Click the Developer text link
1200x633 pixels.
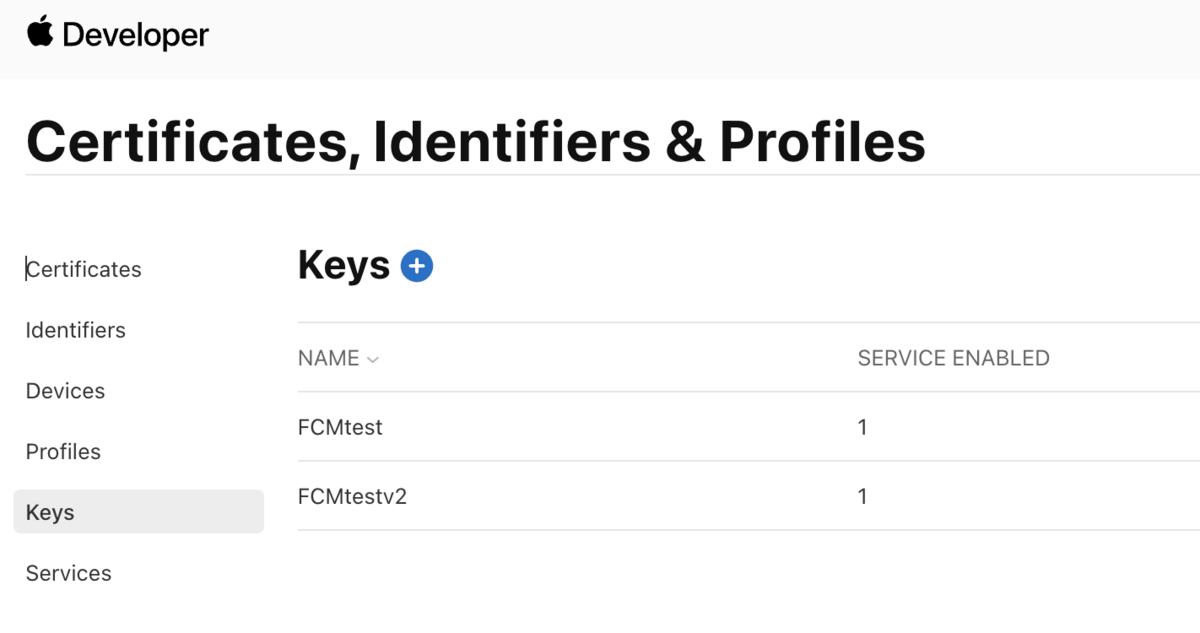[x=136, y=36]
